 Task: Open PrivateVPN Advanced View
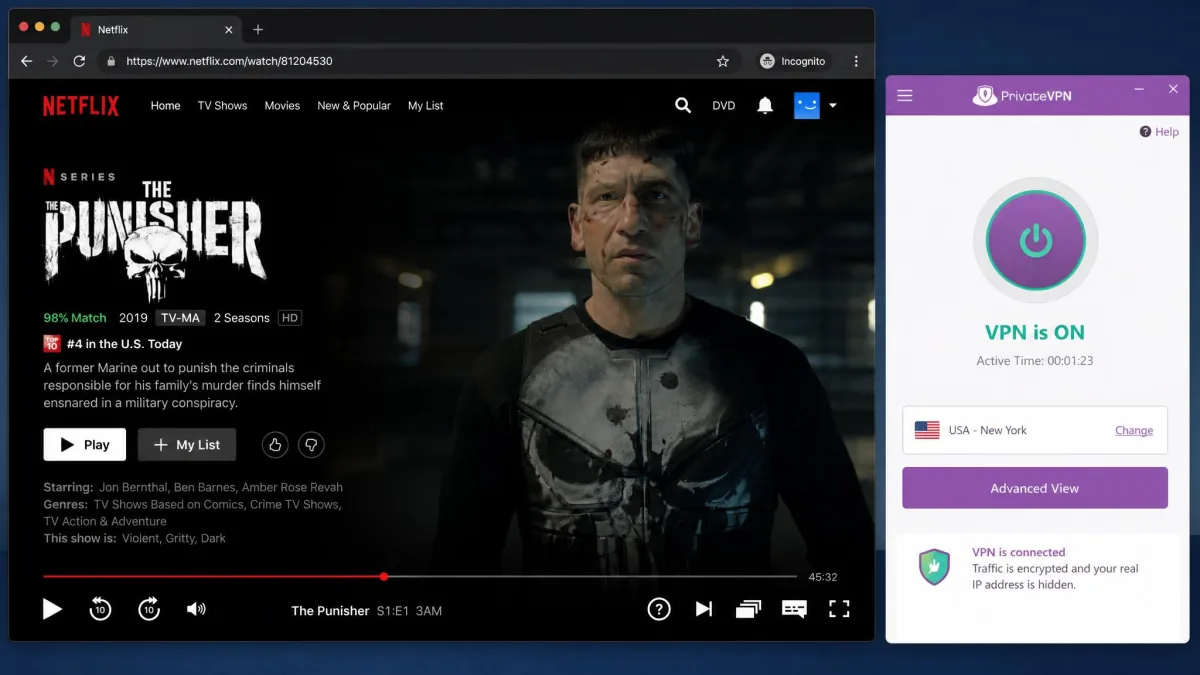[x=1035, y=488]
